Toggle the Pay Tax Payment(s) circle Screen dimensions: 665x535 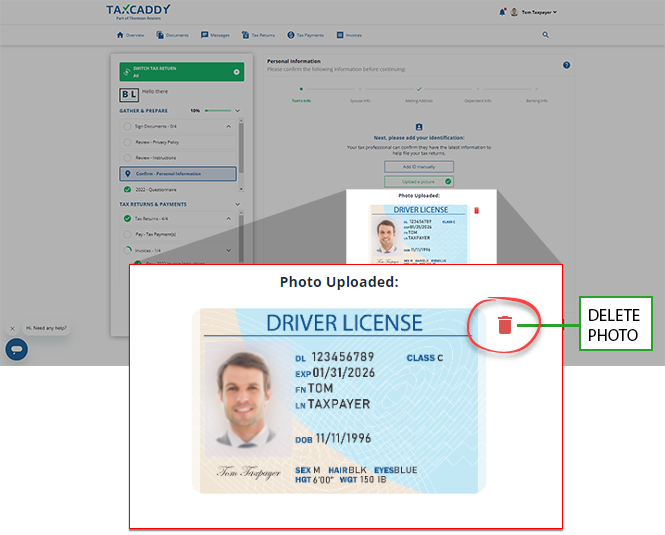tap(127, 234)
